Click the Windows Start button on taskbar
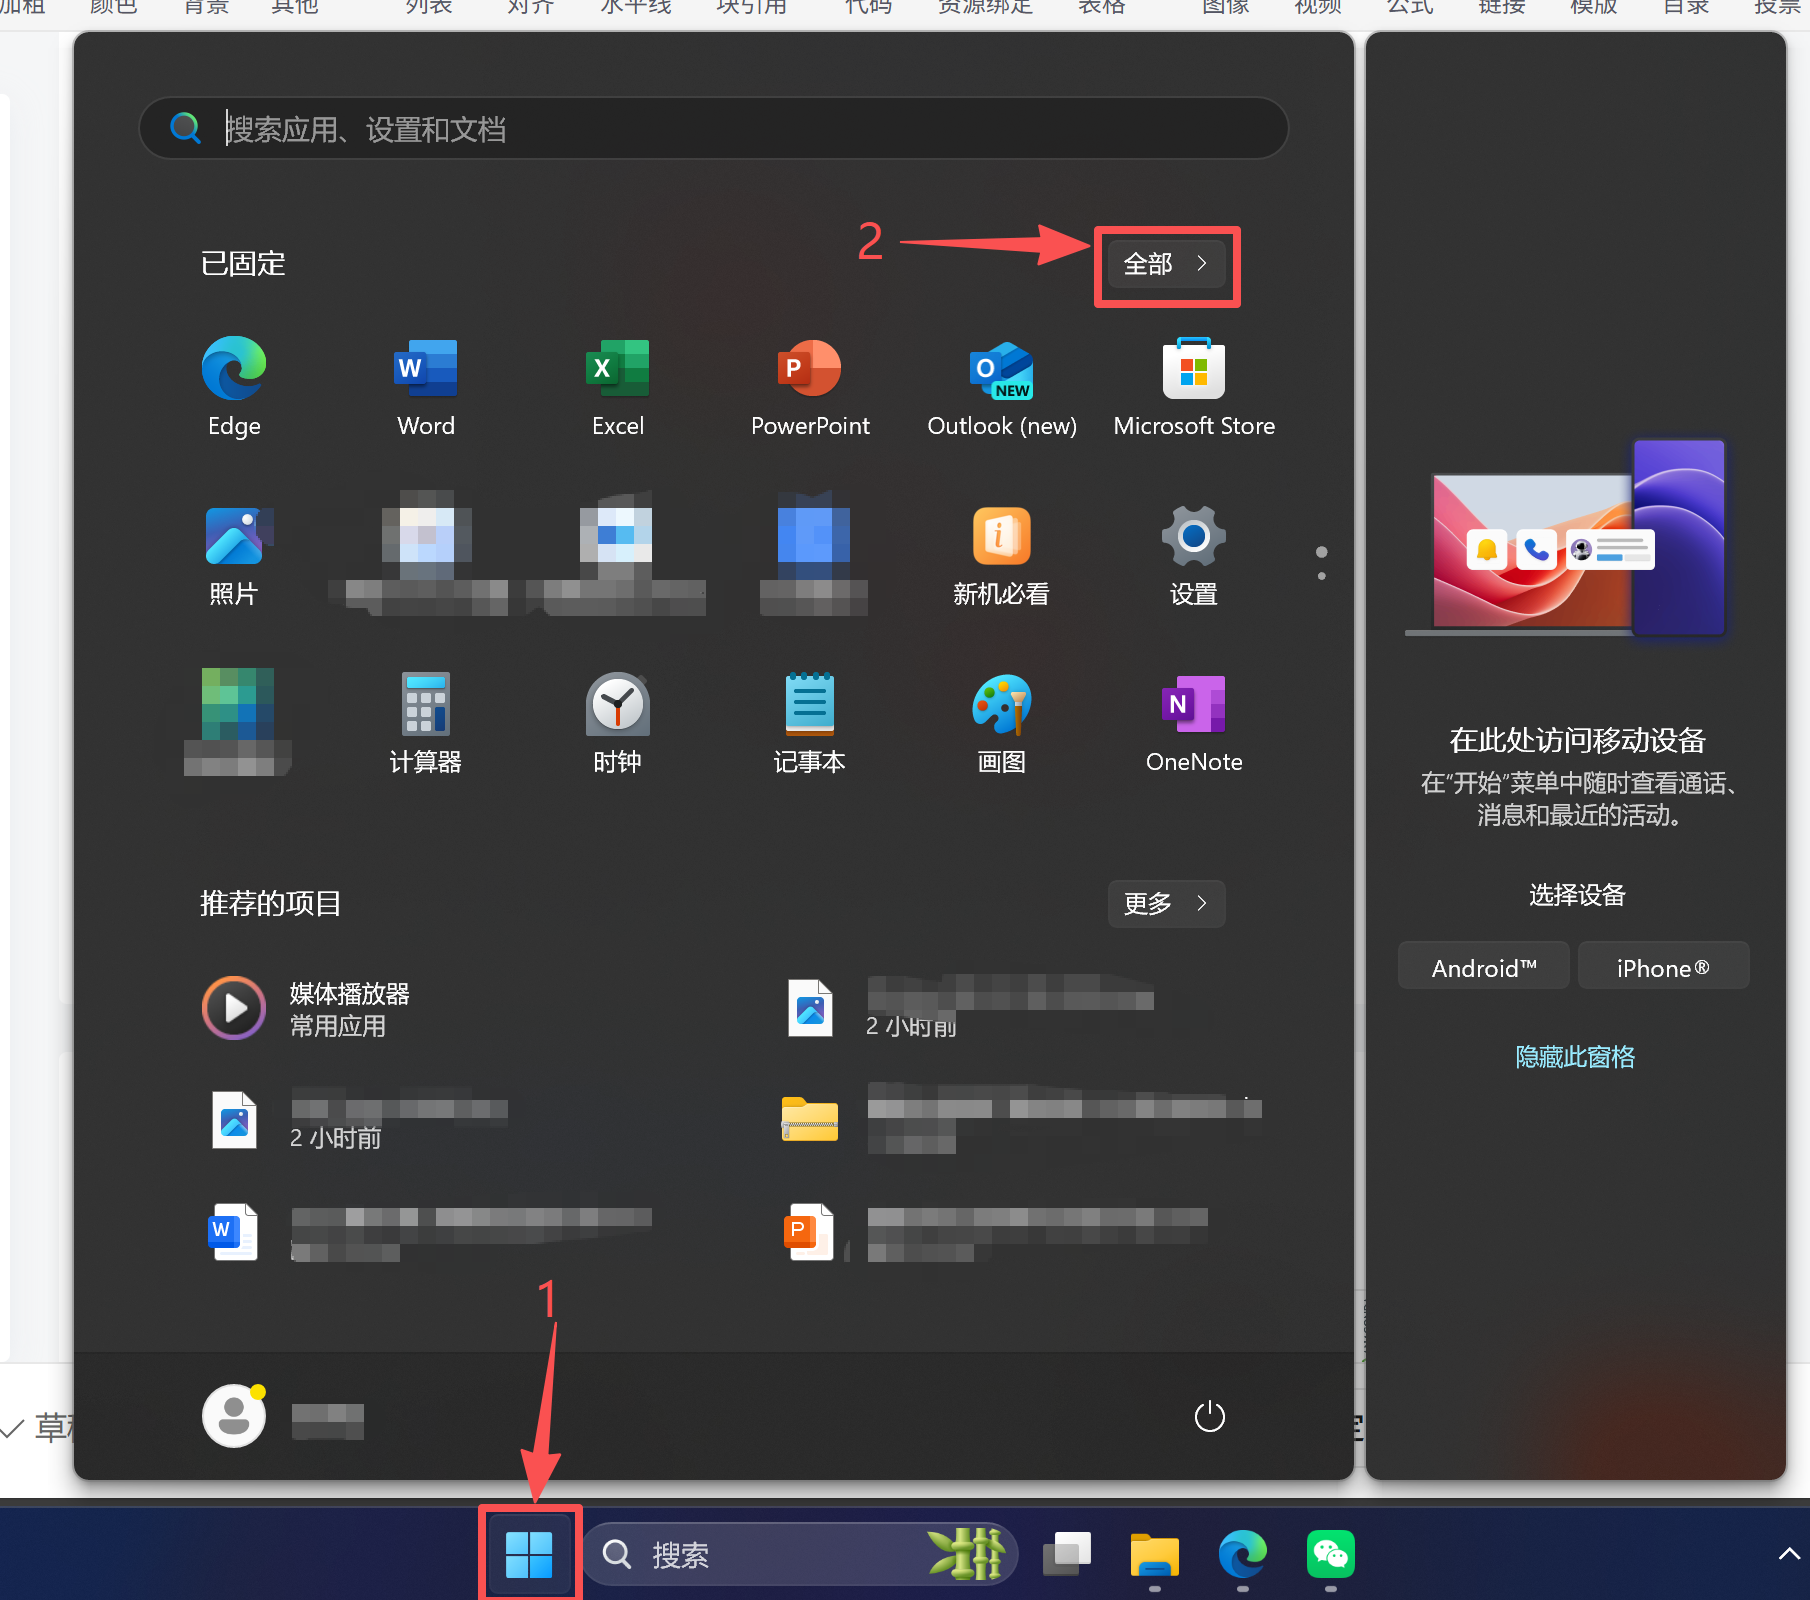 (529, 1555)
